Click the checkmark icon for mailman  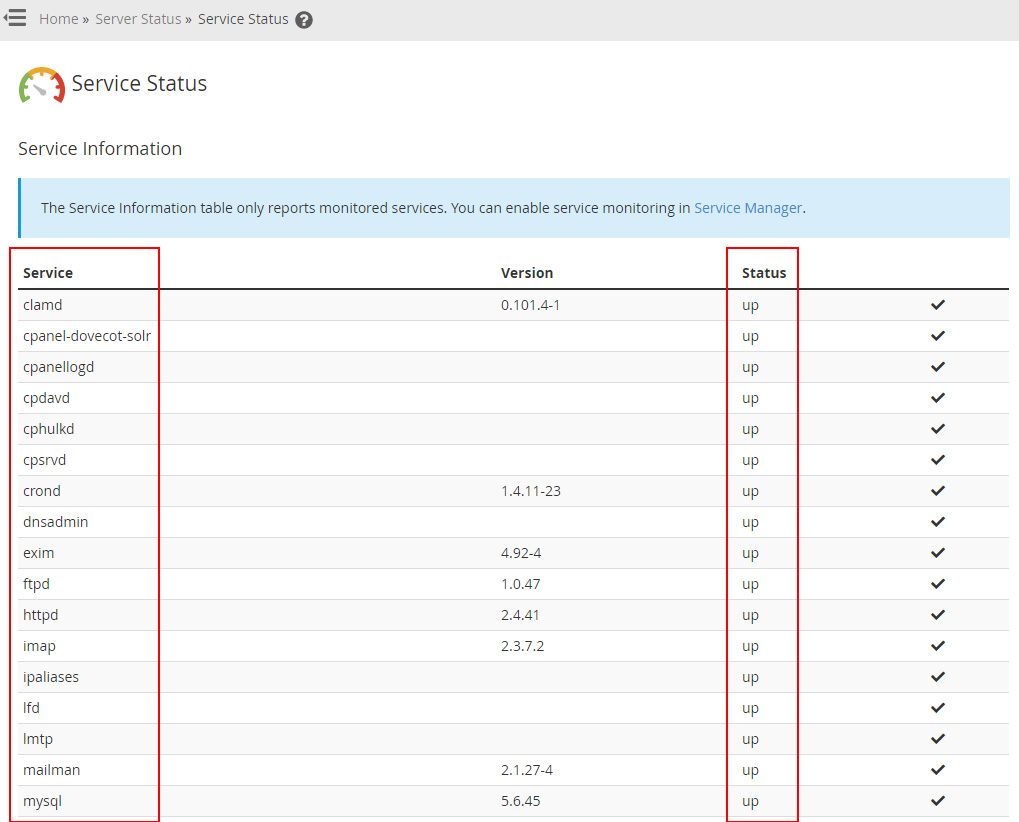937,770
